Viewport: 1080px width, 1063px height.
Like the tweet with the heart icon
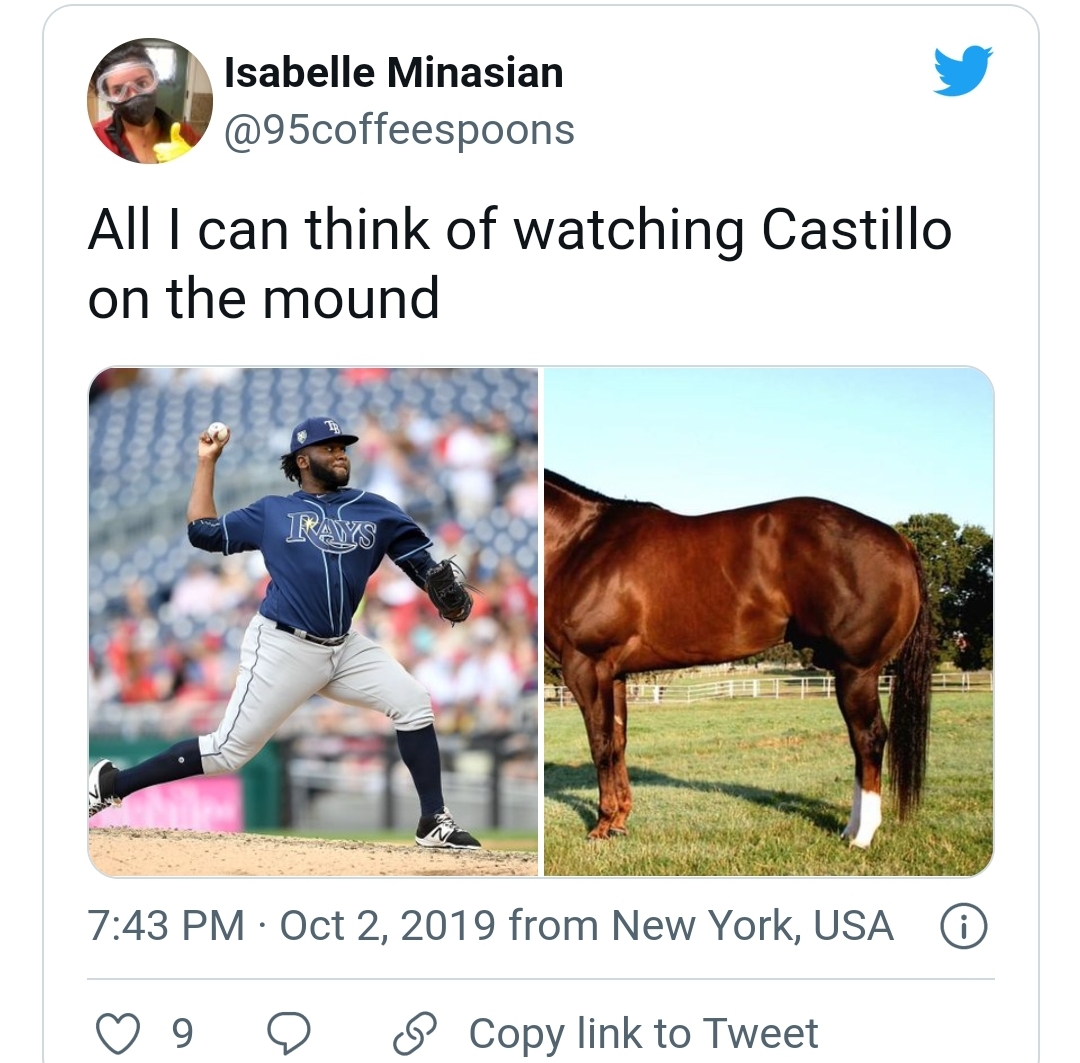click(117, 1033)
